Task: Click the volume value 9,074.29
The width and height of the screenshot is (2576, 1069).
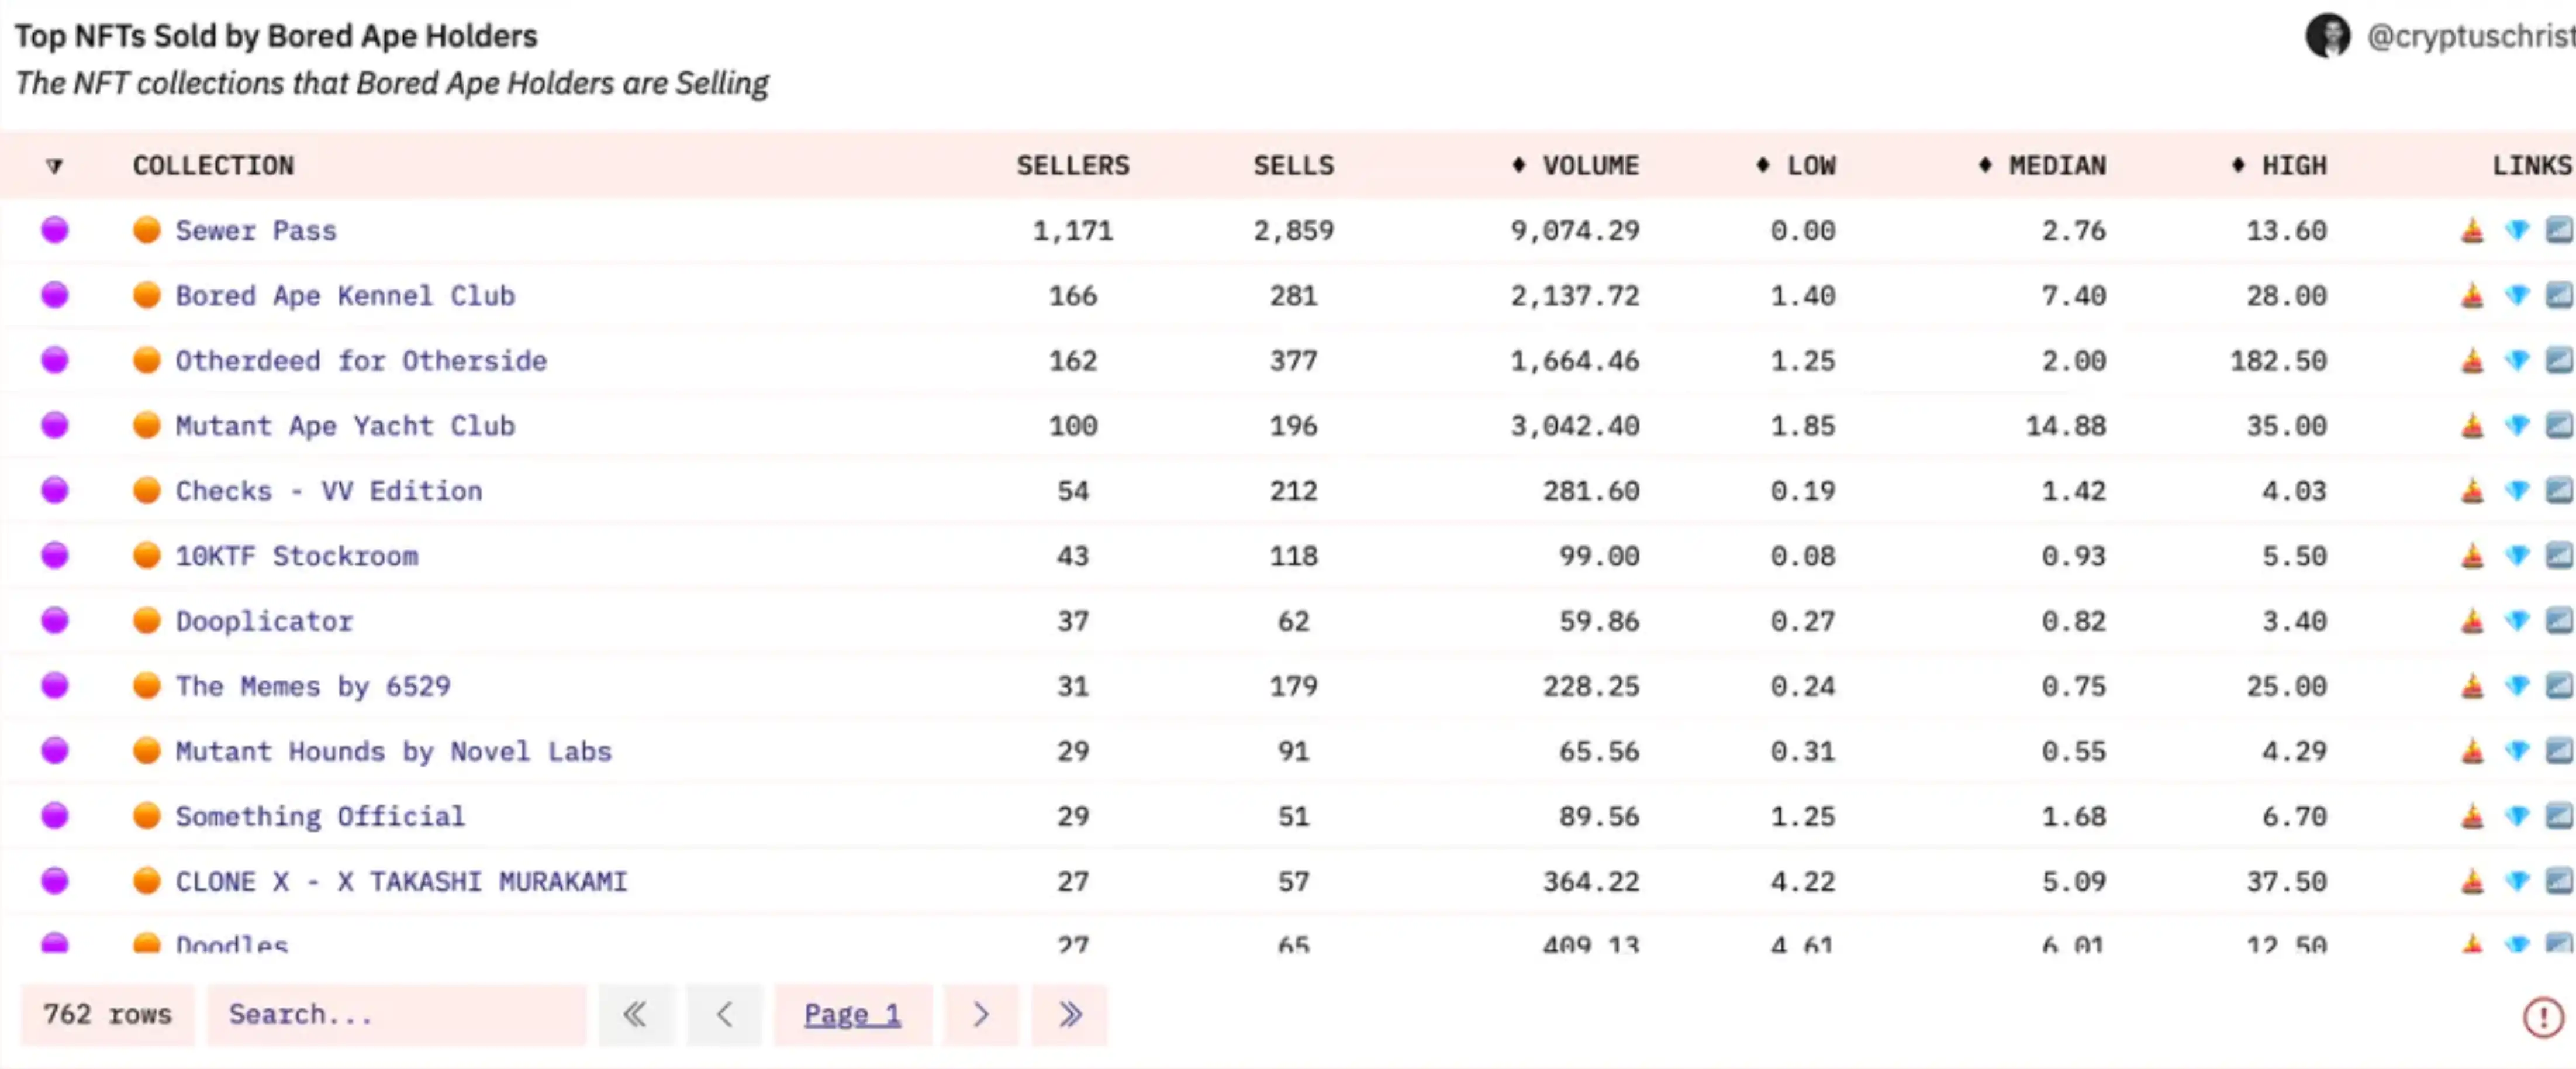Action: point(1575,231)
